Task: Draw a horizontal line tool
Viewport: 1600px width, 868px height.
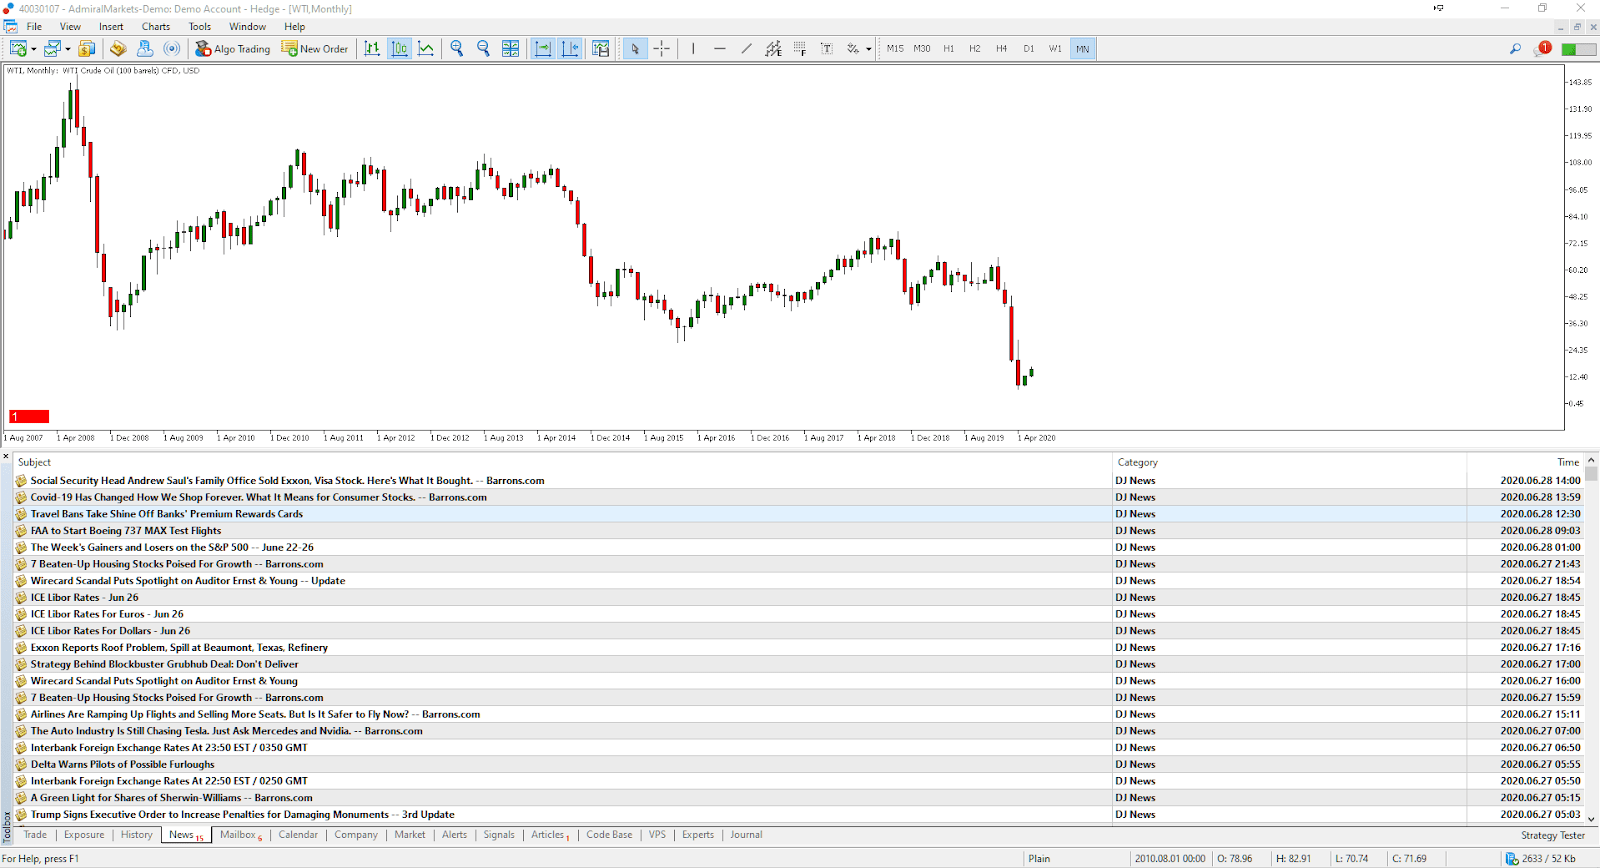Action: point(720,48)
